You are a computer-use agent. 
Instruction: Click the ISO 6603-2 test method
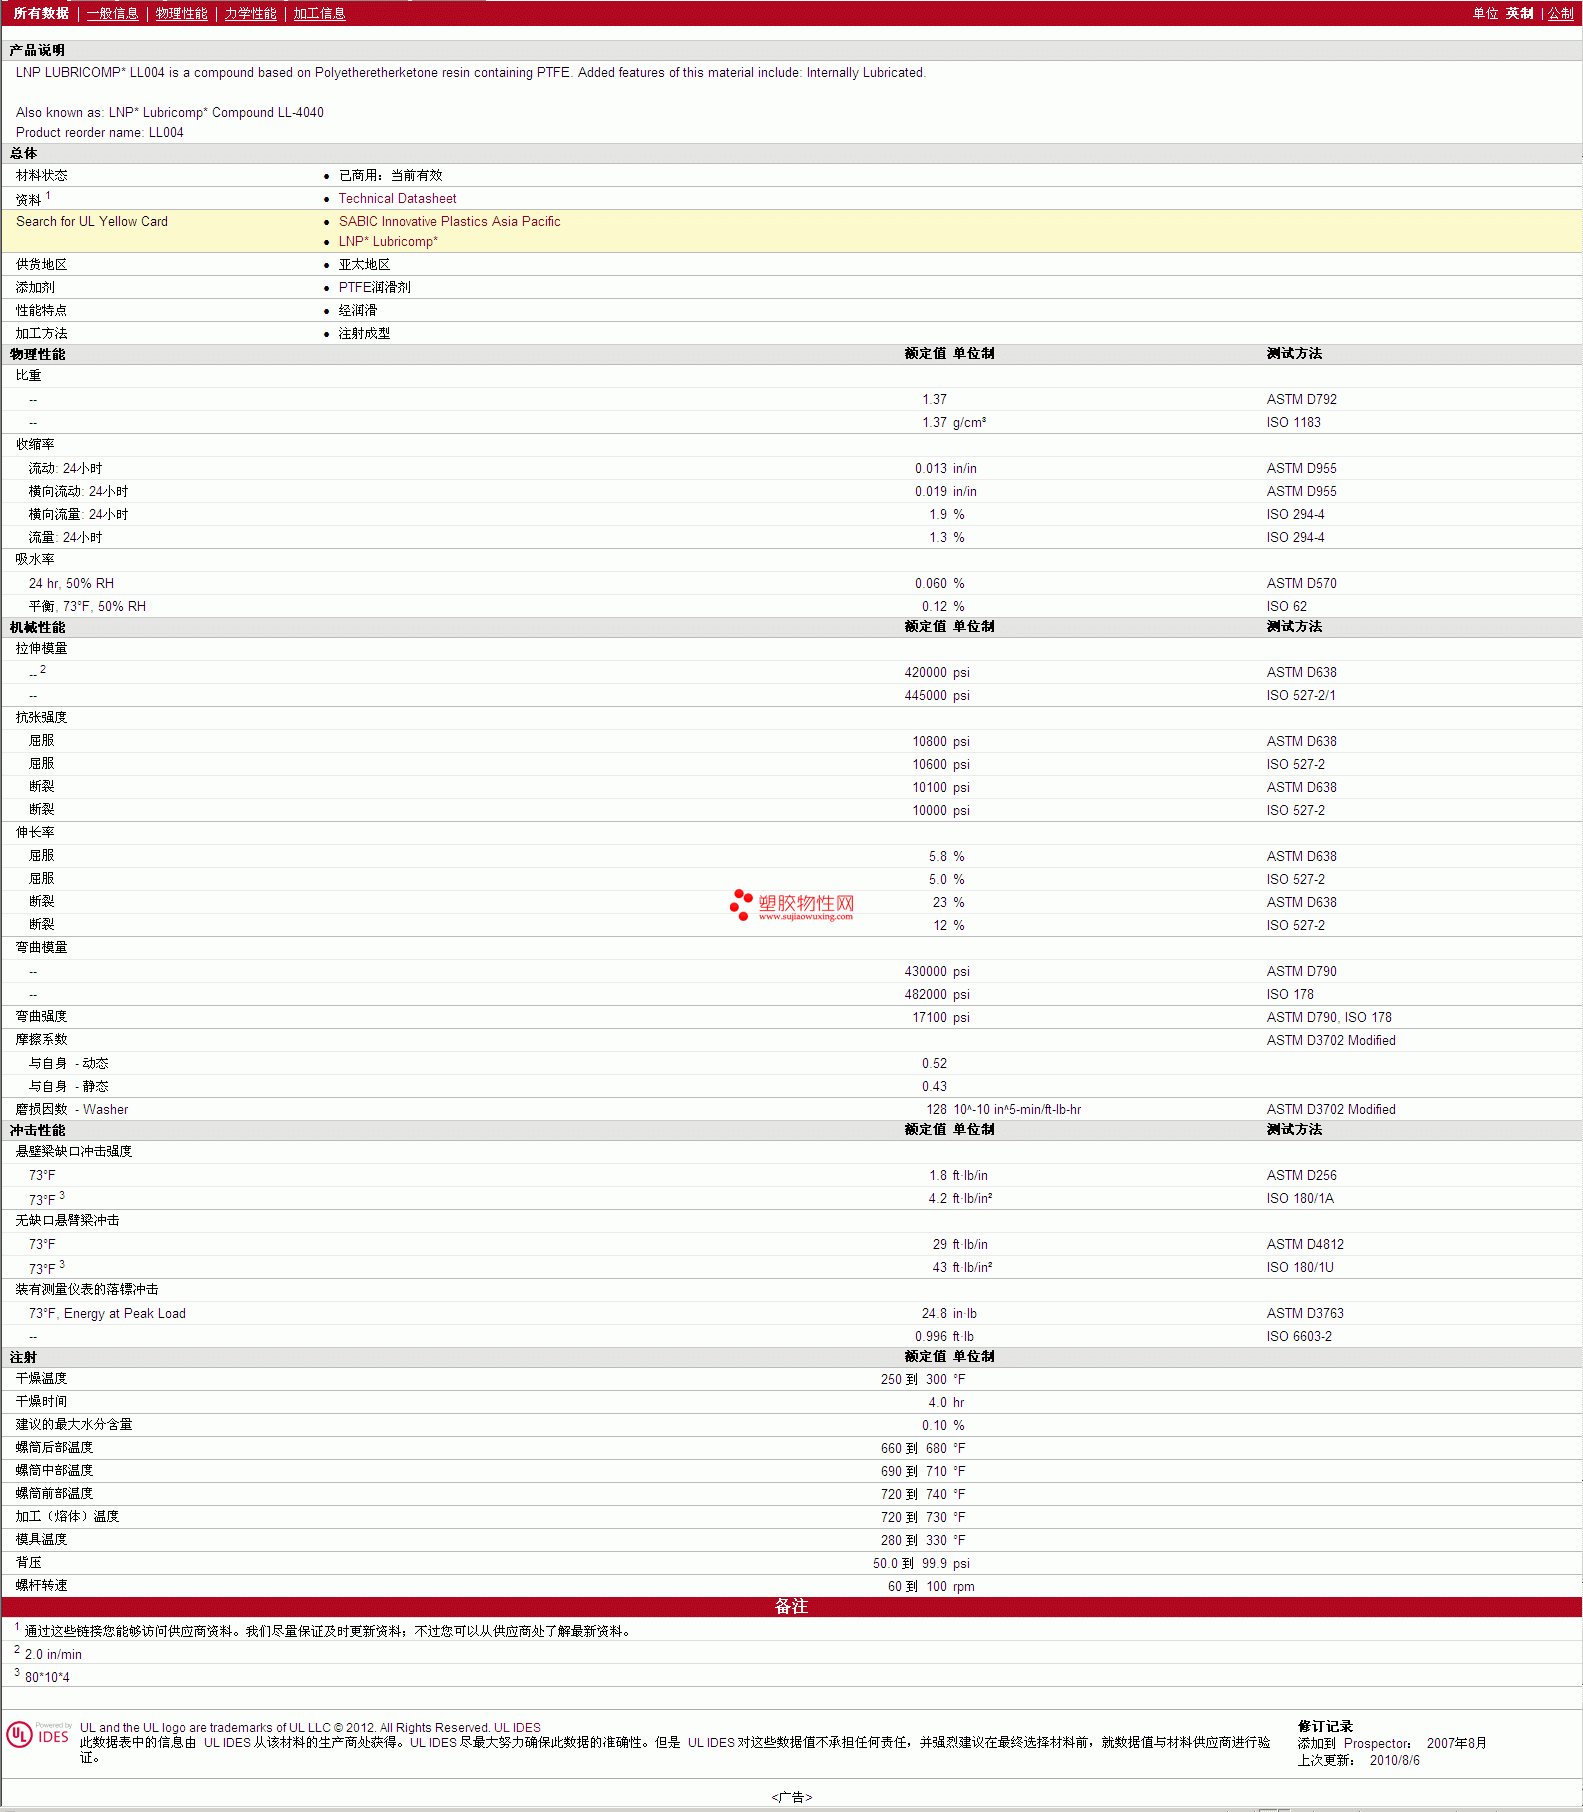(x=1299, y=1337)
